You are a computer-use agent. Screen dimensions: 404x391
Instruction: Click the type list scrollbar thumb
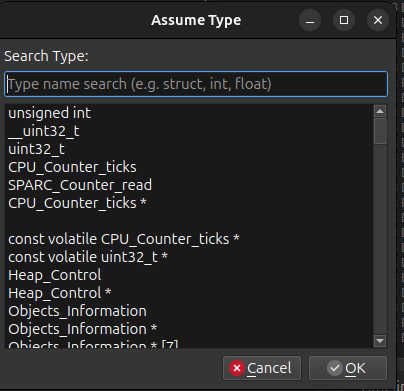[380, 131]
